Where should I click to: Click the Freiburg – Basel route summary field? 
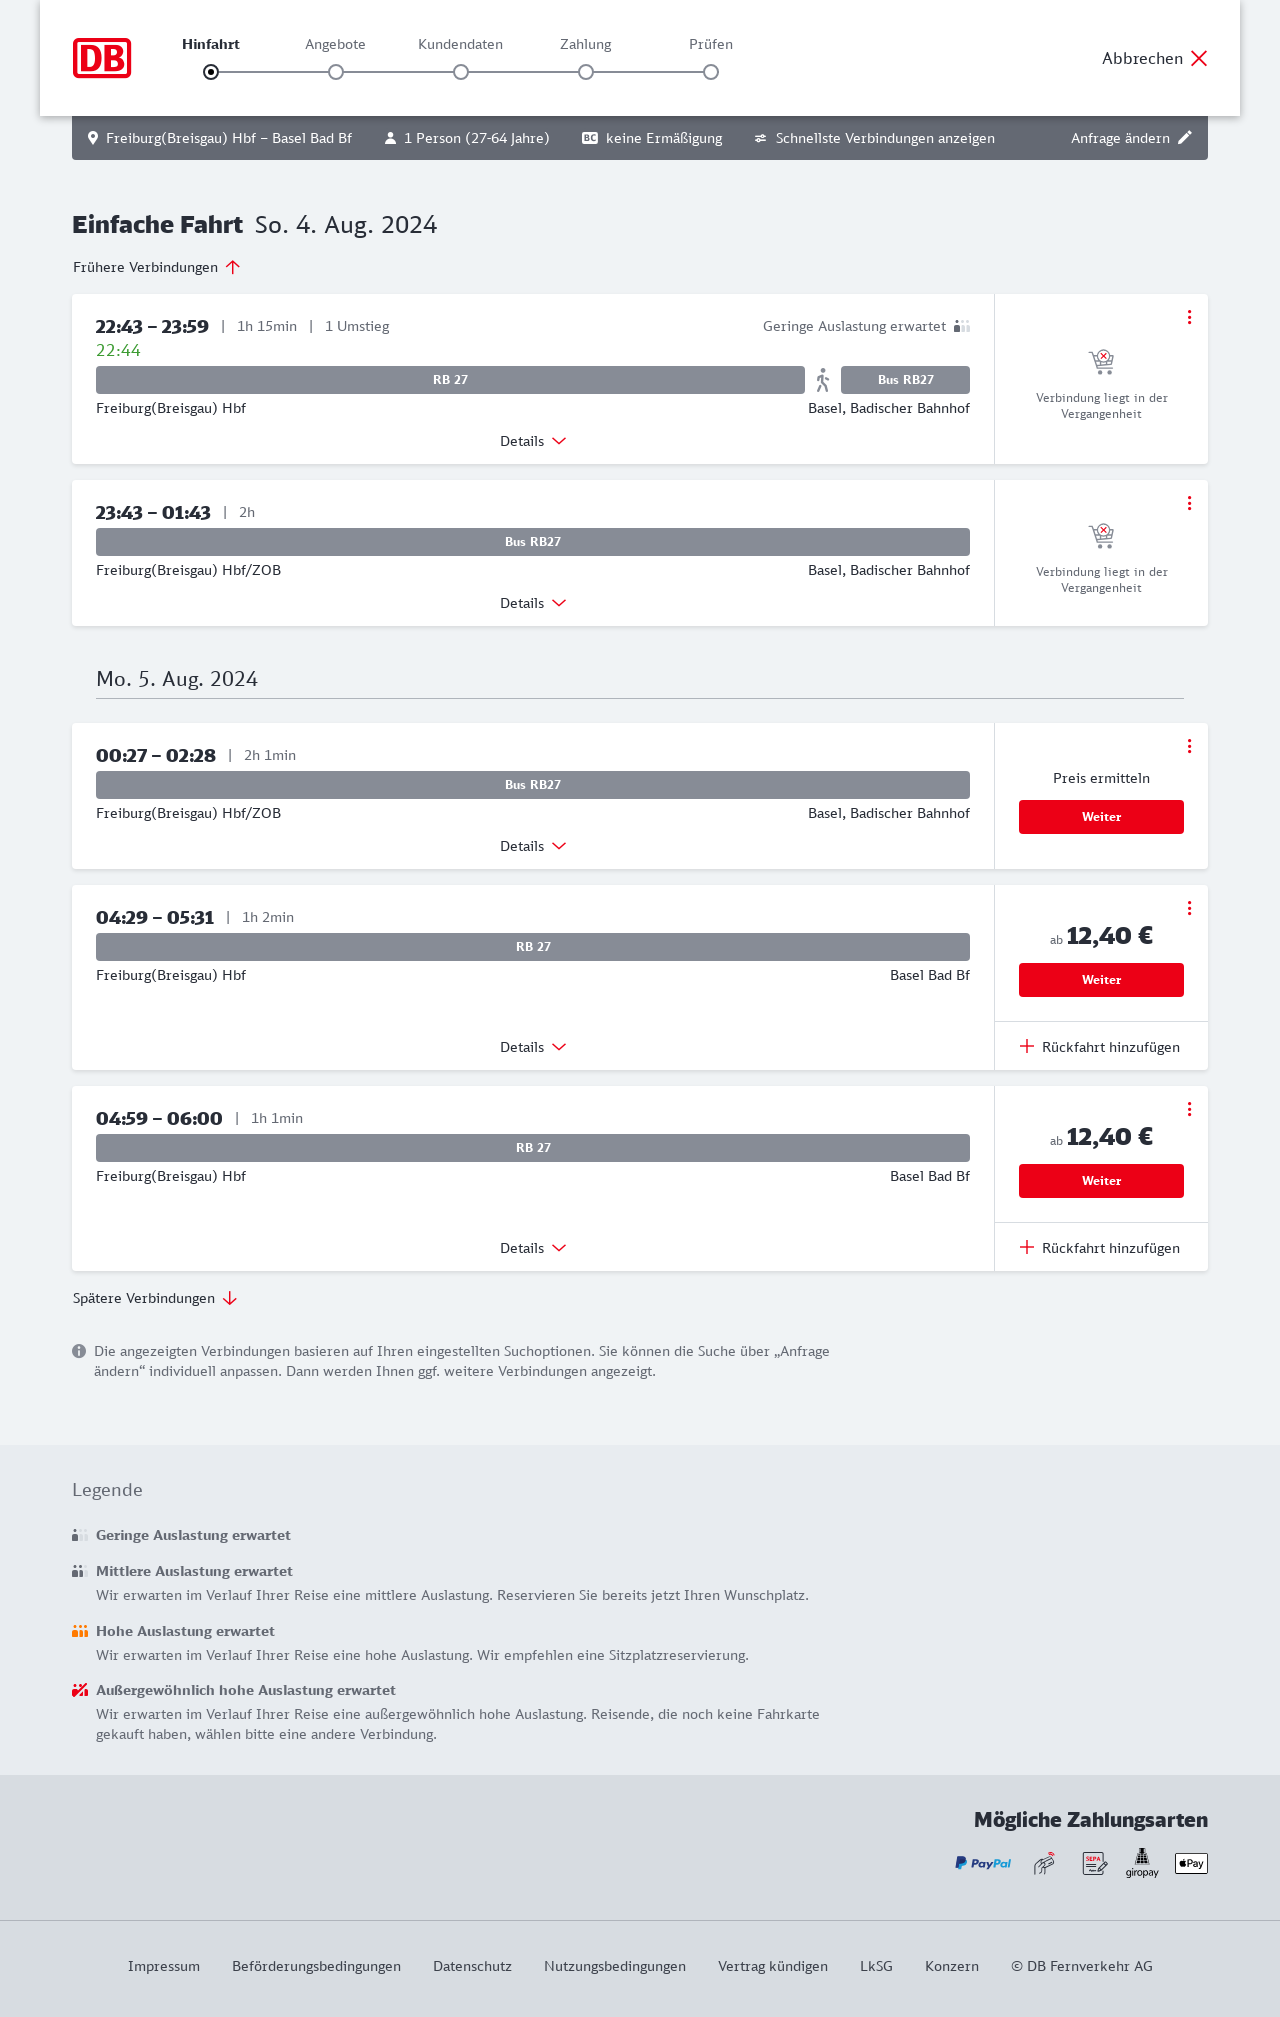tap(220, 138)
